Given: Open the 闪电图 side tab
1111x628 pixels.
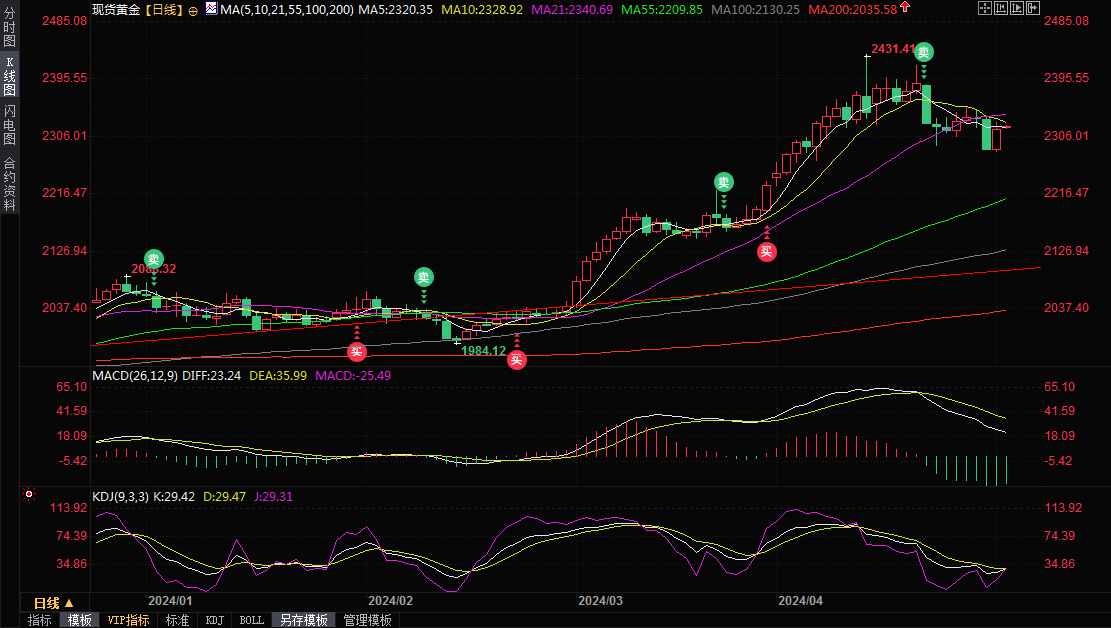Looking at the screenshot, I should [9, 124].
